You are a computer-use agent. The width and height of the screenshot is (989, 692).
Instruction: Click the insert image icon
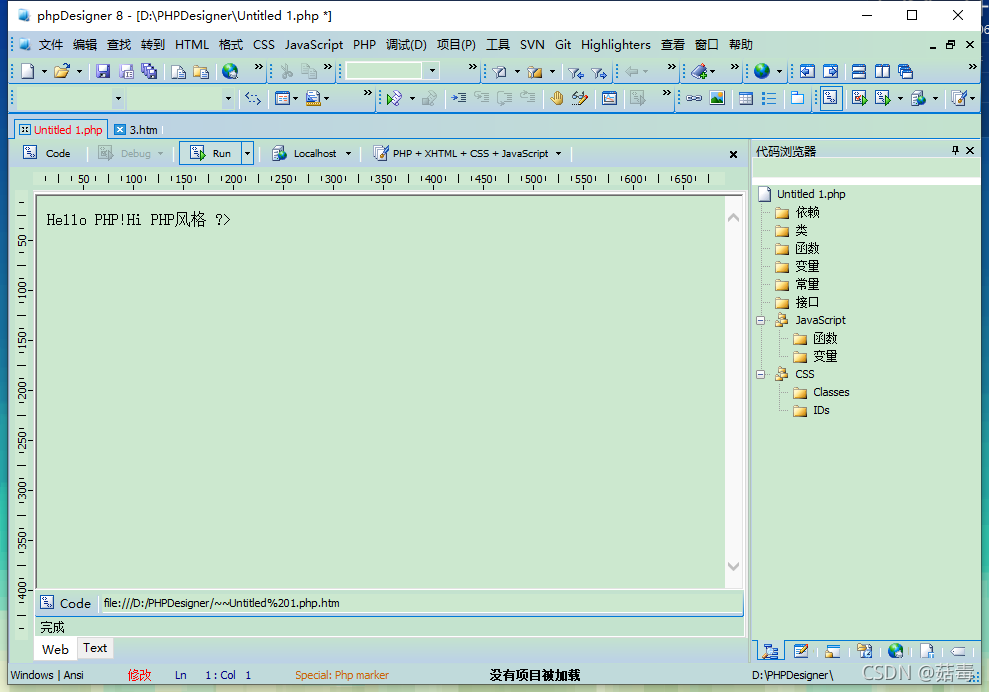(717, 98)
